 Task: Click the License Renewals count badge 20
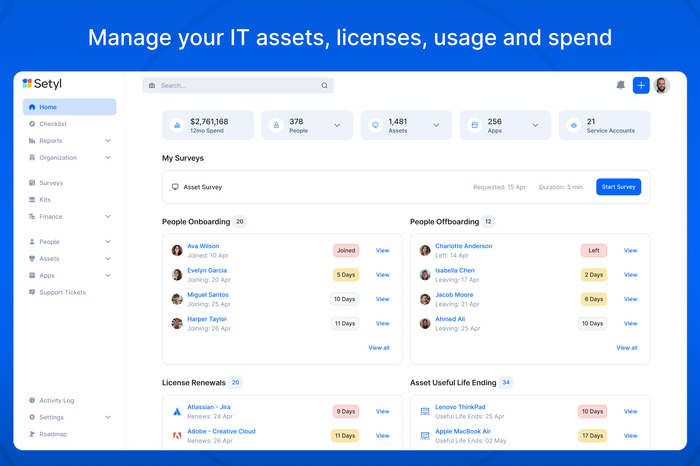pyautogui.click(x=235, y=383)
